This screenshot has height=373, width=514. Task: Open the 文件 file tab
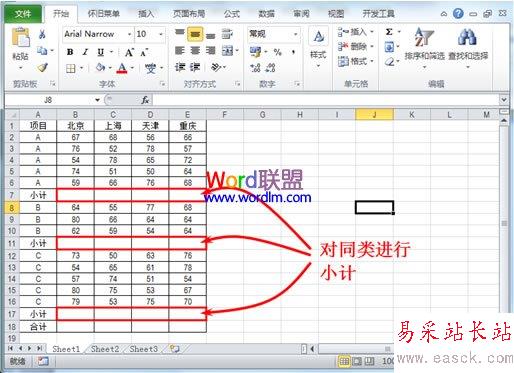pos(23,14)
